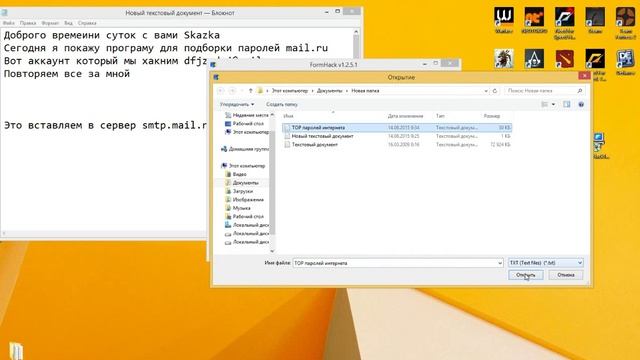The height and width of the screenshot is (360, 640).
Task: Click the Notepad text line mentioning Skazka
Action: 112,35
